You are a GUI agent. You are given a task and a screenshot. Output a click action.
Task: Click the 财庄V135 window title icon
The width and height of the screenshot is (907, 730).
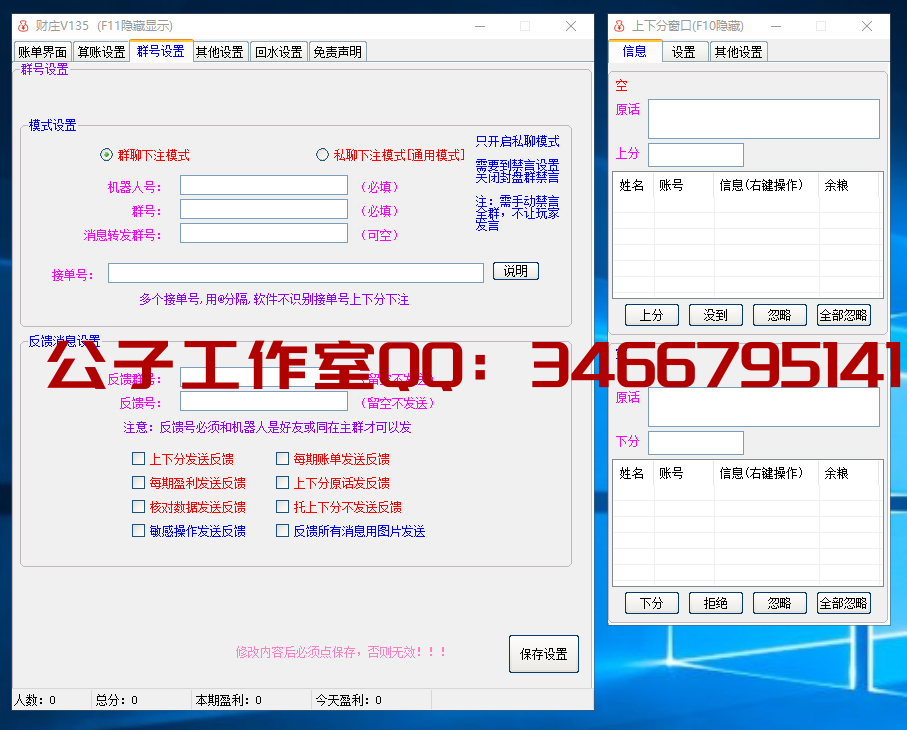coord(23,26)
